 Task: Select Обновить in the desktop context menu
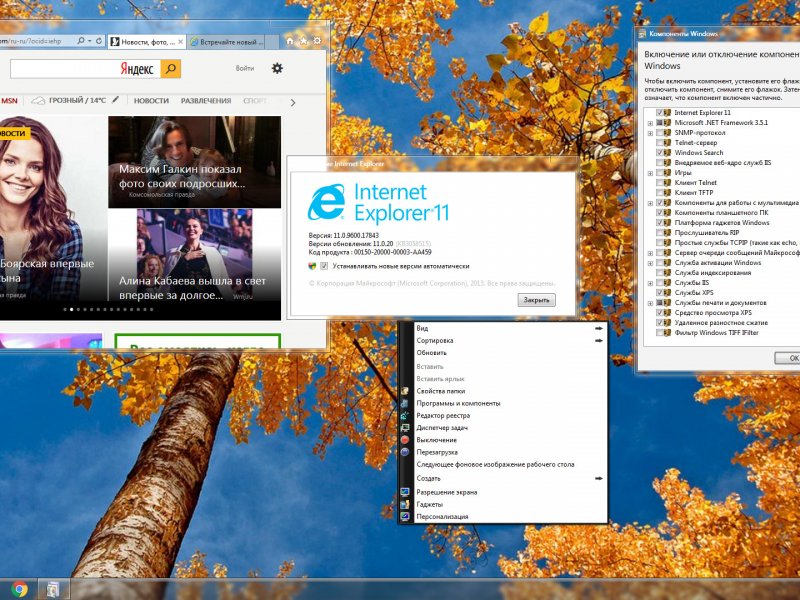(x=509, y=353)
